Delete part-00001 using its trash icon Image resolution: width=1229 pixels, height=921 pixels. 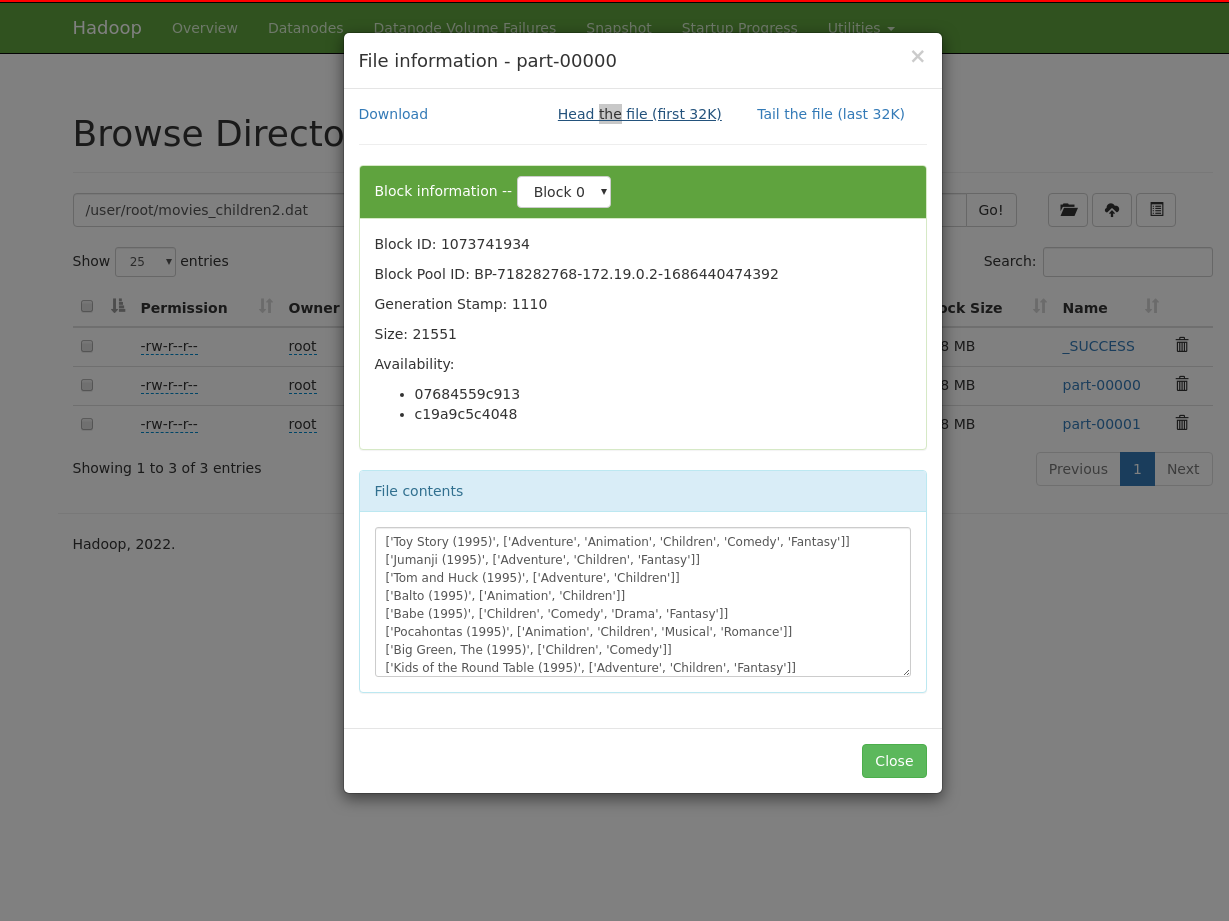[x=1182, y=423]
